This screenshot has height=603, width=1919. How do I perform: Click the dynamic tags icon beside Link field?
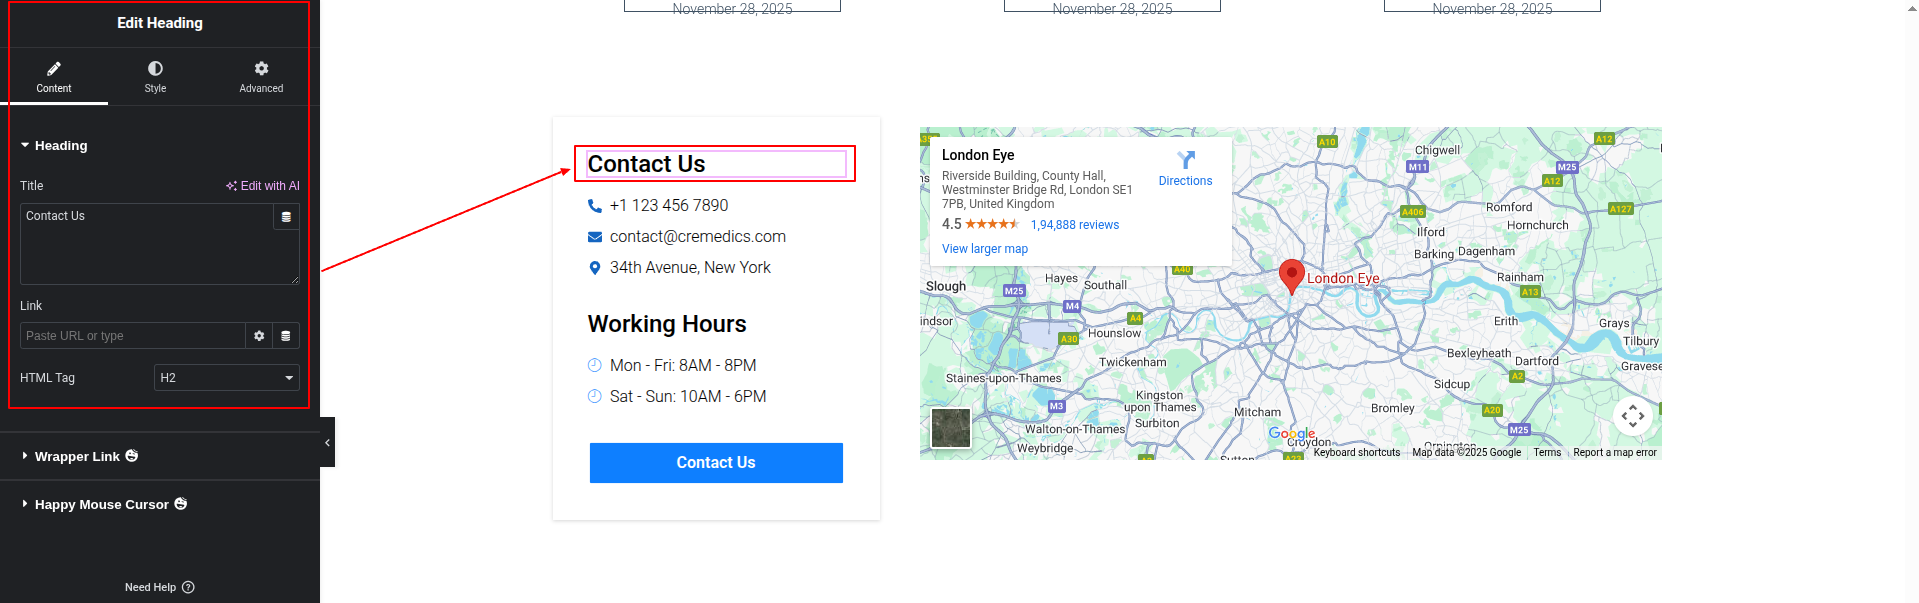(x=286, y=336)
